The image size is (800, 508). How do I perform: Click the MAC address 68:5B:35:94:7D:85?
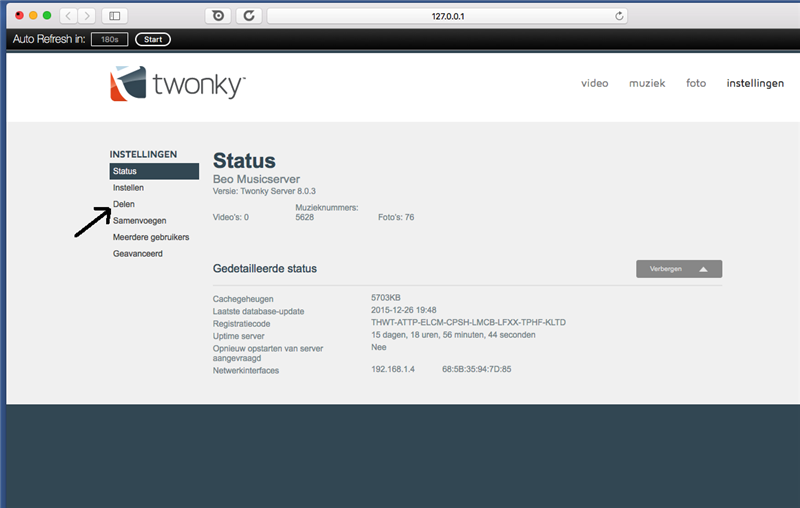coord(477,369)
